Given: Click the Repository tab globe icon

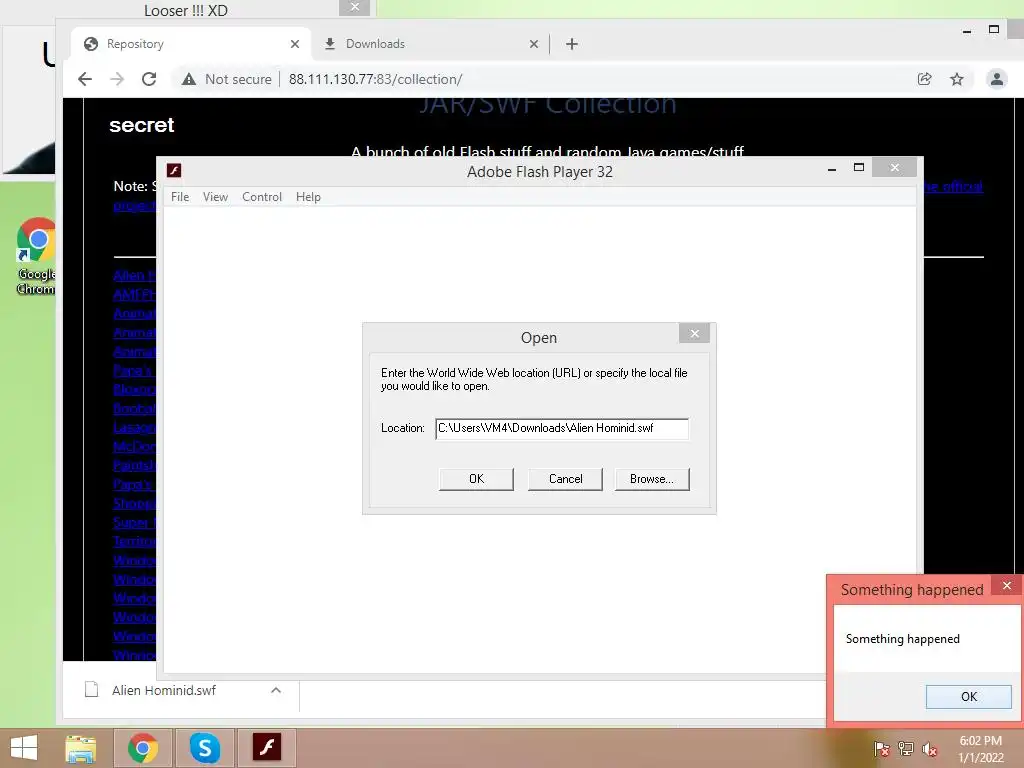Looking at the screenshot, I should pos(91,44).
